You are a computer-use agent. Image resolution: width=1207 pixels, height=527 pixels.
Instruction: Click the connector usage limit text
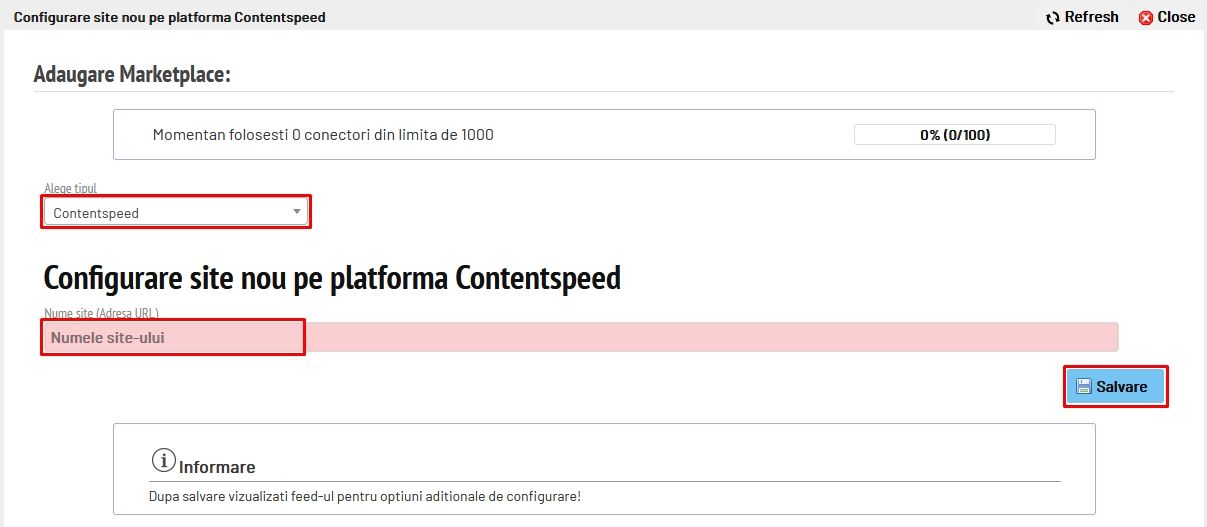click(x=323, y=135)
